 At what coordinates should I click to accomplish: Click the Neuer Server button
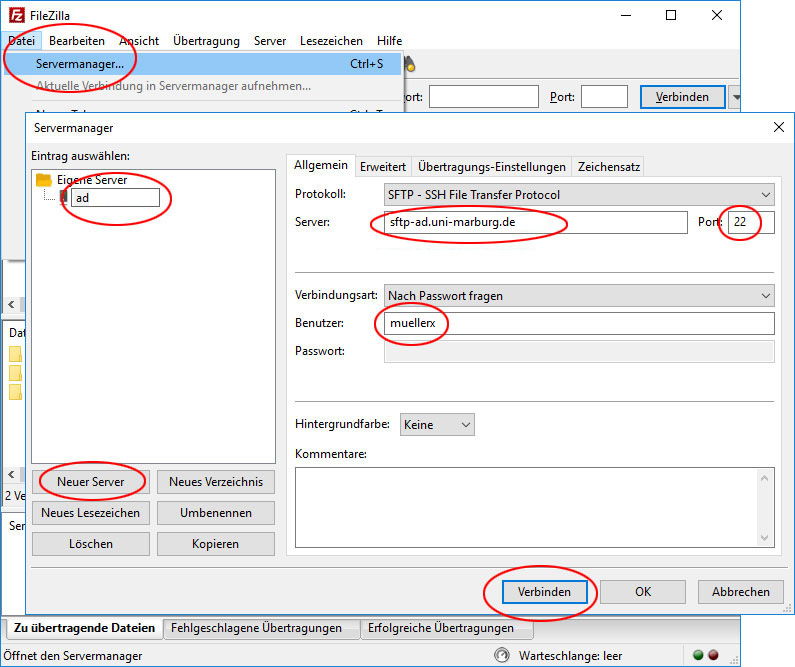[x=91, y=482]
